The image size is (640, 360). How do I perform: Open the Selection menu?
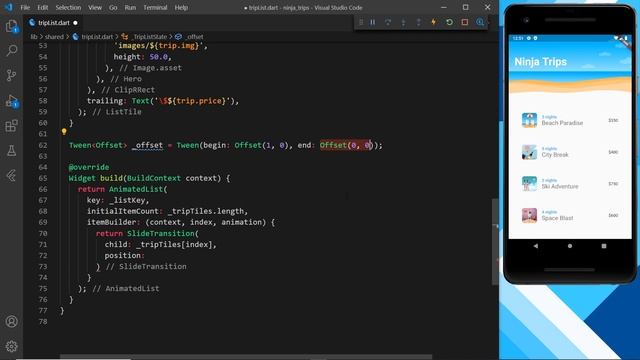(x=68, y=7)
